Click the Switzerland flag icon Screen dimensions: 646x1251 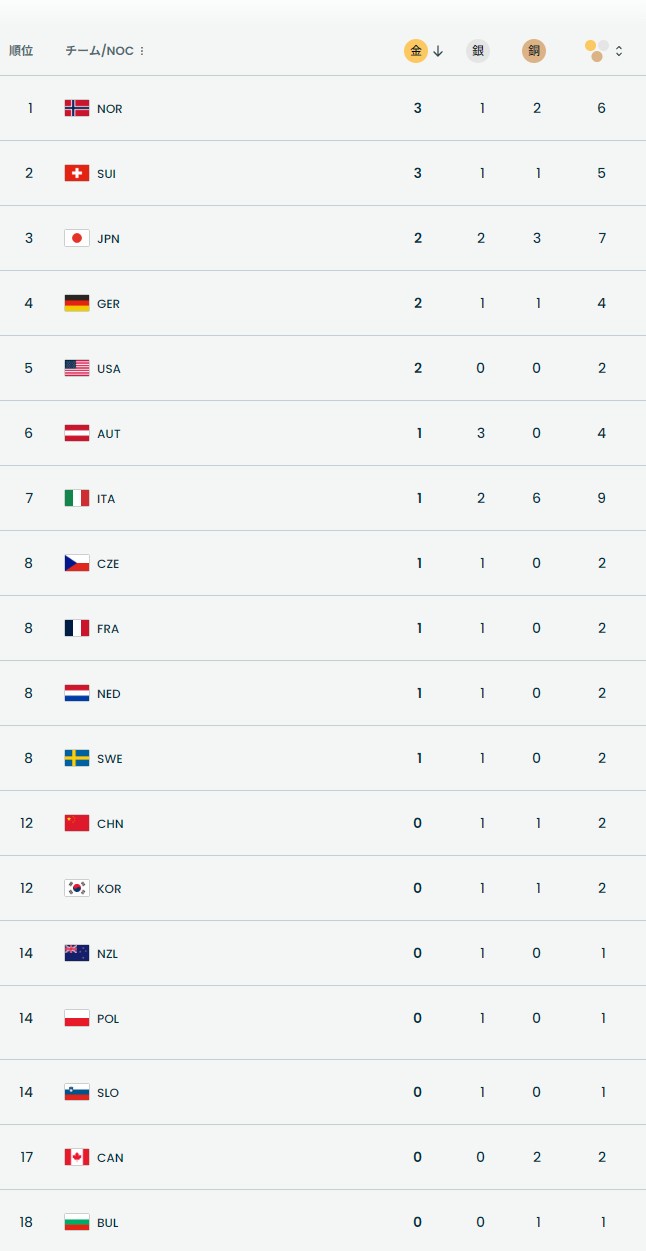[77, 173]
